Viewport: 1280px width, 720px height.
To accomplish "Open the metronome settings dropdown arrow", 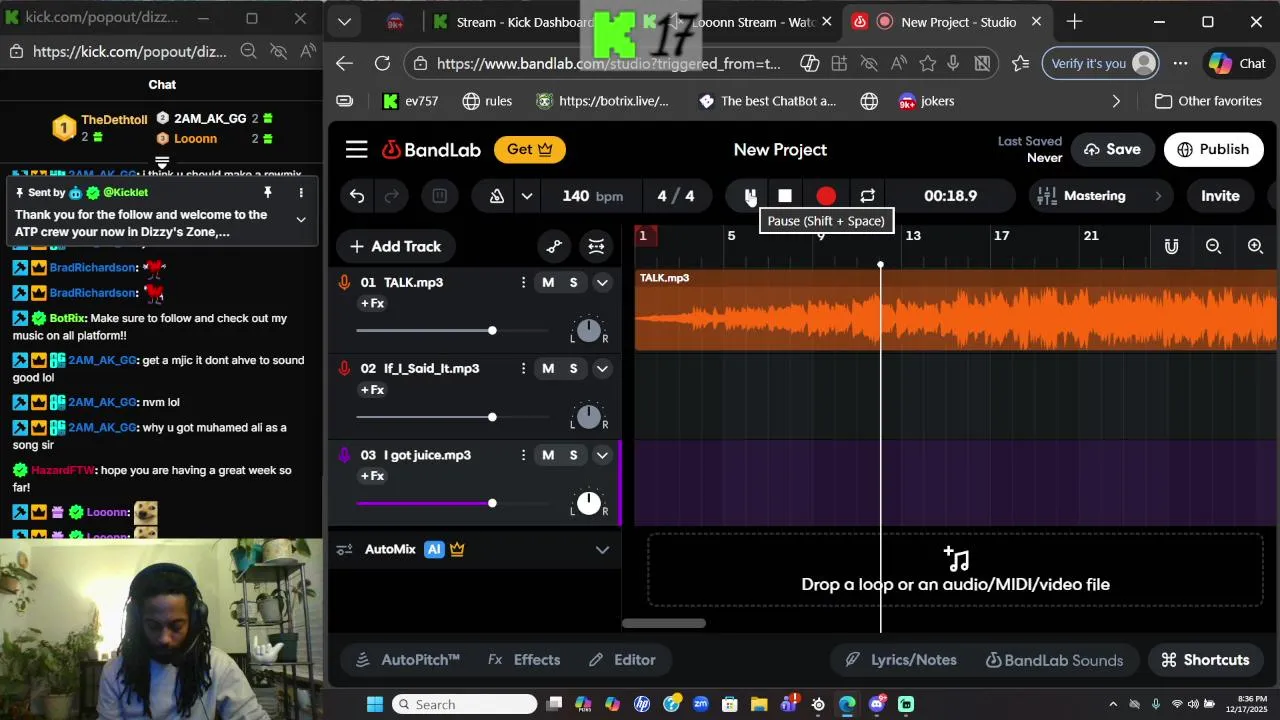I will coord(527,196).
